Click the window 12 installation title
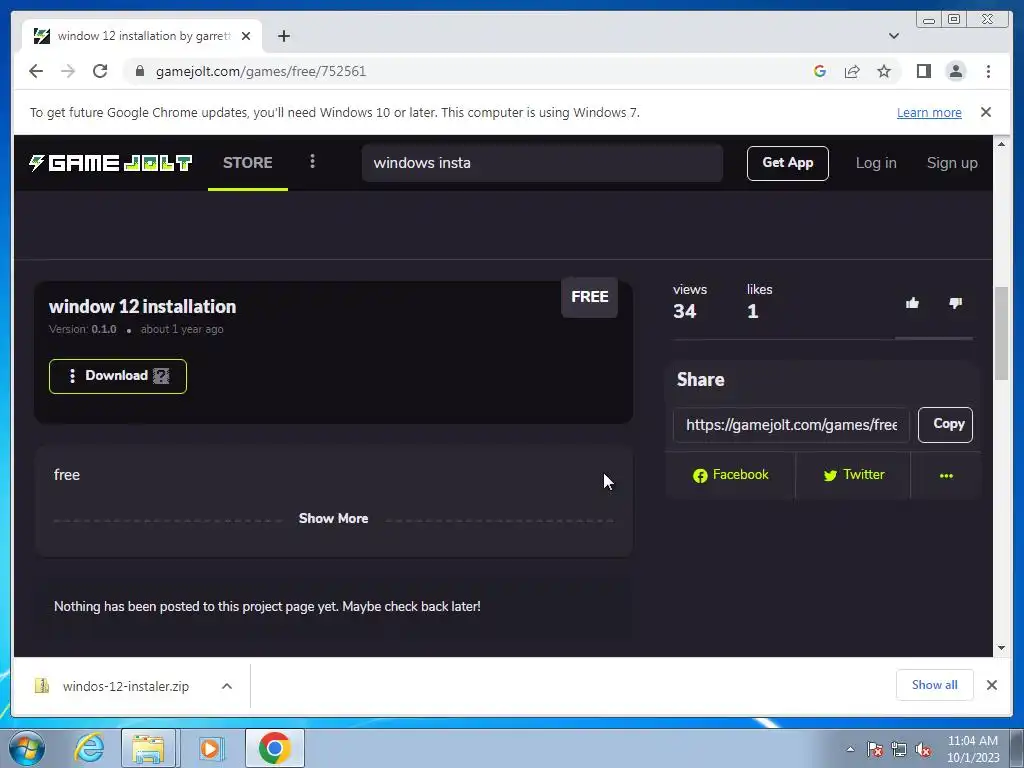This screenshot has width=1024, height=768. click(x=142, y=306)
